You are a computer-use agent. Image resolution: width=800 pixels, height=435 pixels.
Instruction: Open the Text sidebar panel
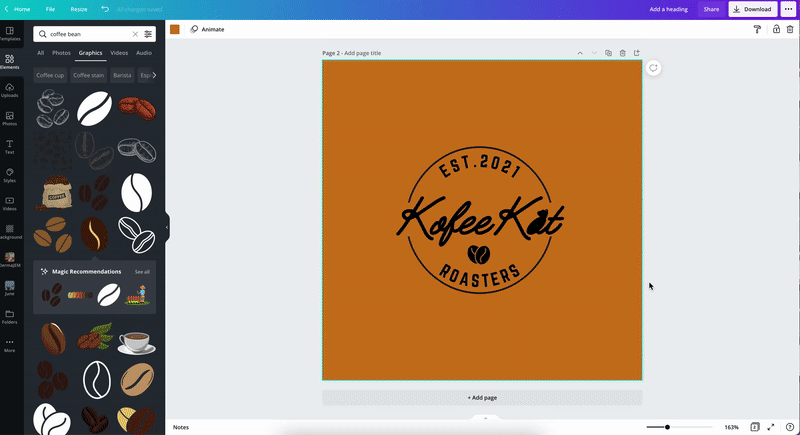pos(10,147)
